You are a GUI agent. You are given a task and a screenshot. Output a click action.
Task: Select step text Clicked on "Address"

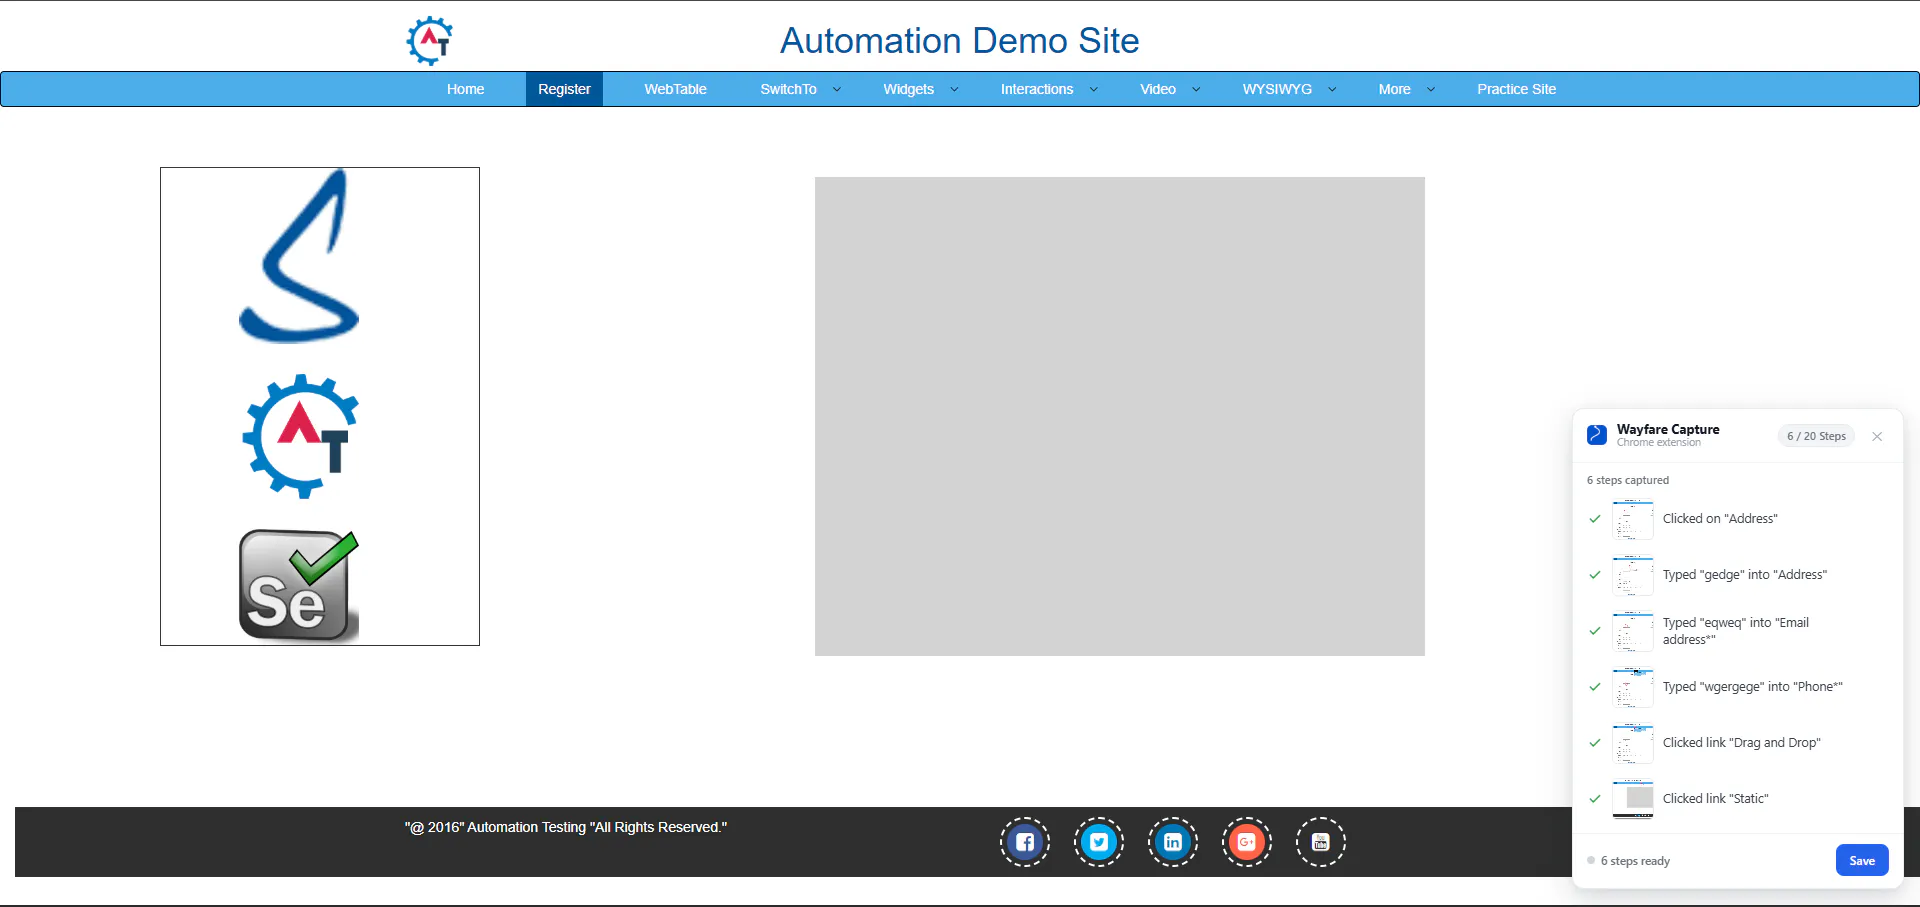[1720, 519]
